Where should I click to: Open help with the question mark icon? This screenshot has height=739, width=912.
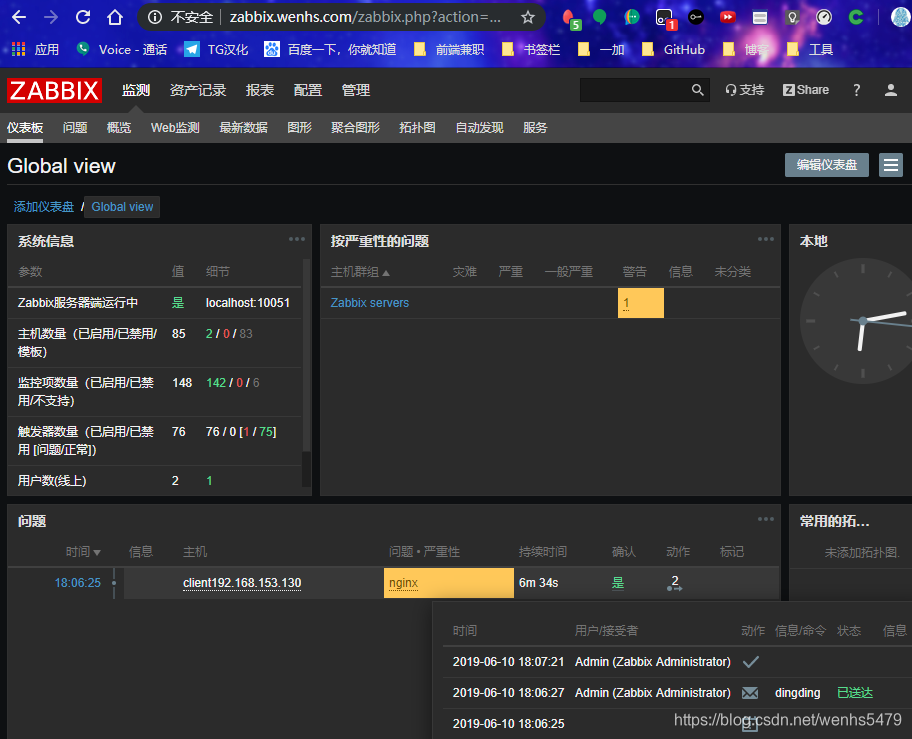pyautogui.click(x=856, y=90)
